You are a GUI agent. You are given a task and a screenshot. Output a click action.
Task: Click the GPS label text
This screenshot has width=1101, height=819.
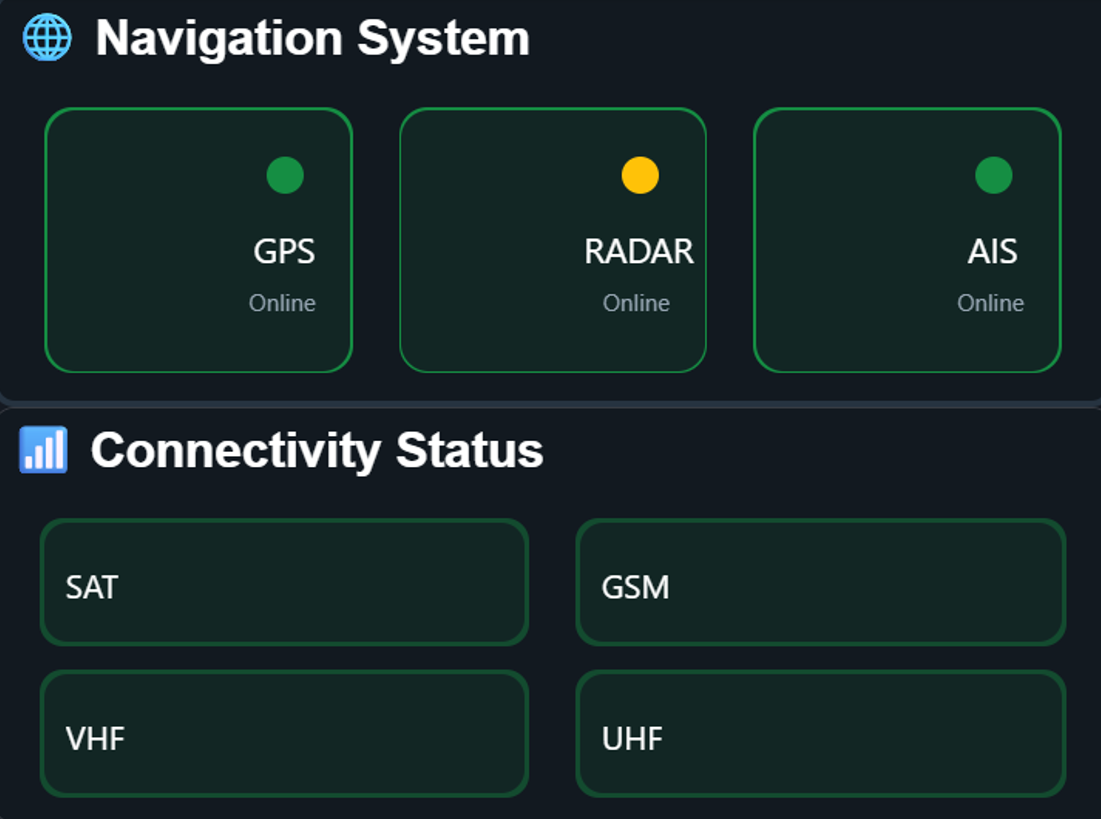284,251
